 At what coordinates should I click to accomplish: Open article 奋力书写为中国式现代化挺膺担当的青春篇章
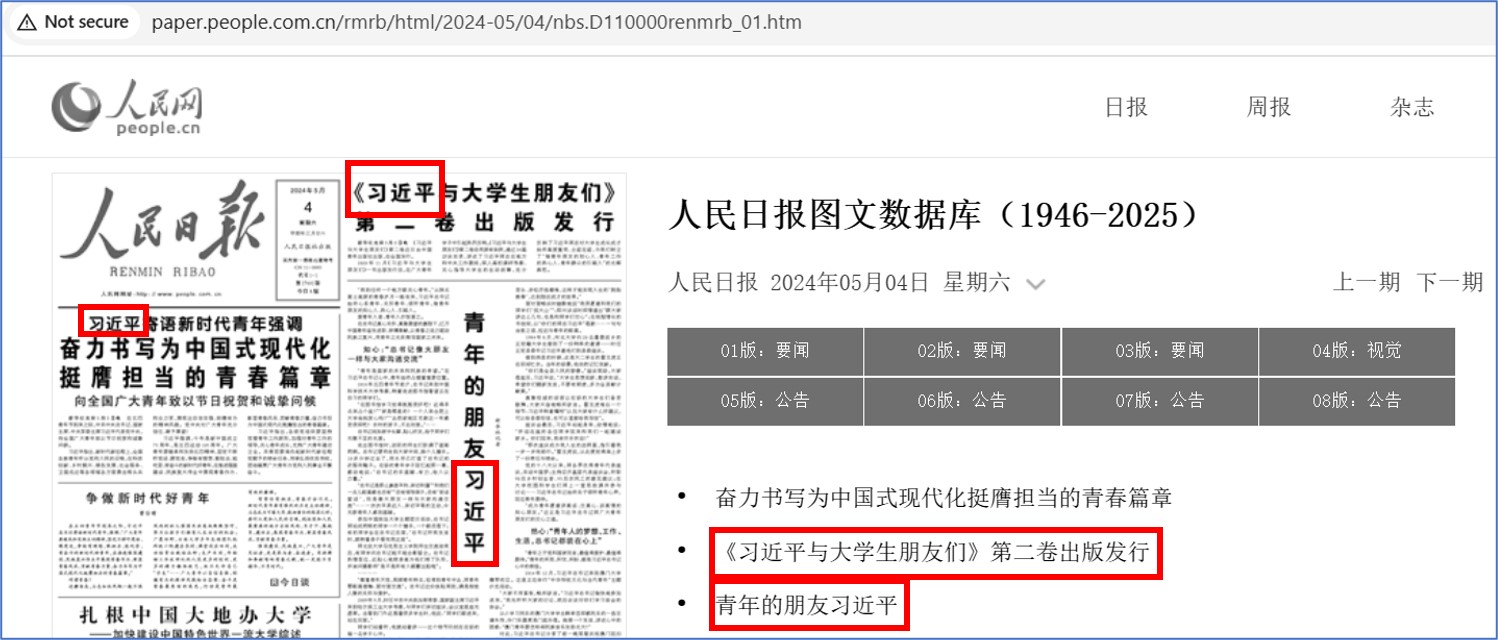944,498
